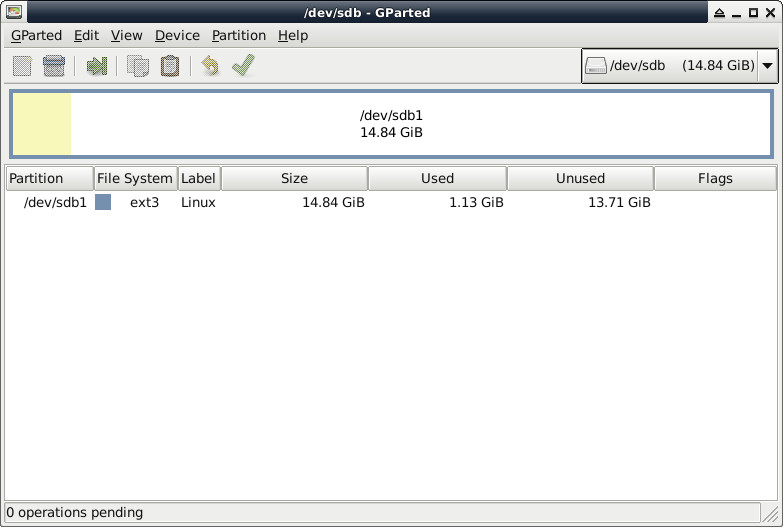783x527 pixels.
Task: Click the Copy partition toolbar icon
Action: 138,66
